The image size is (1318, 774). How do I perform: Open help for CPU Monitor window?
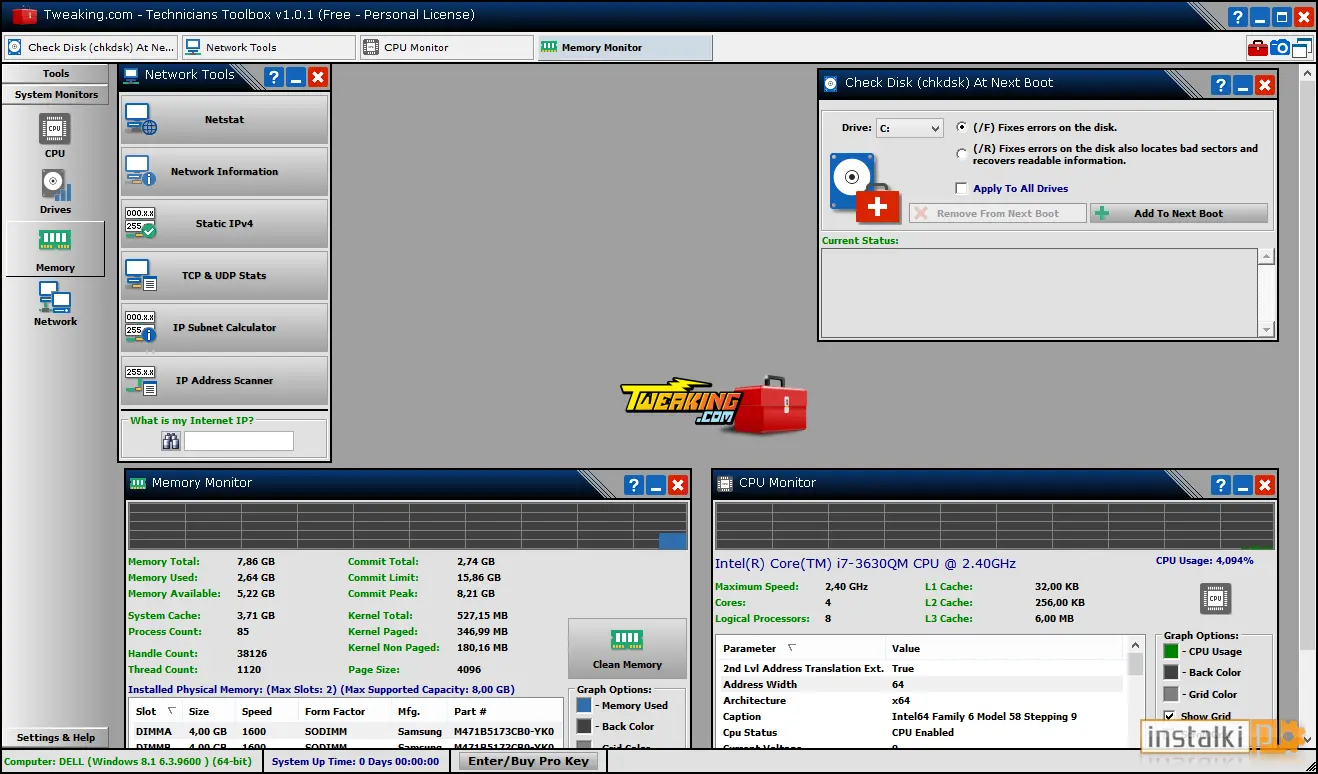click(1221, 485)
